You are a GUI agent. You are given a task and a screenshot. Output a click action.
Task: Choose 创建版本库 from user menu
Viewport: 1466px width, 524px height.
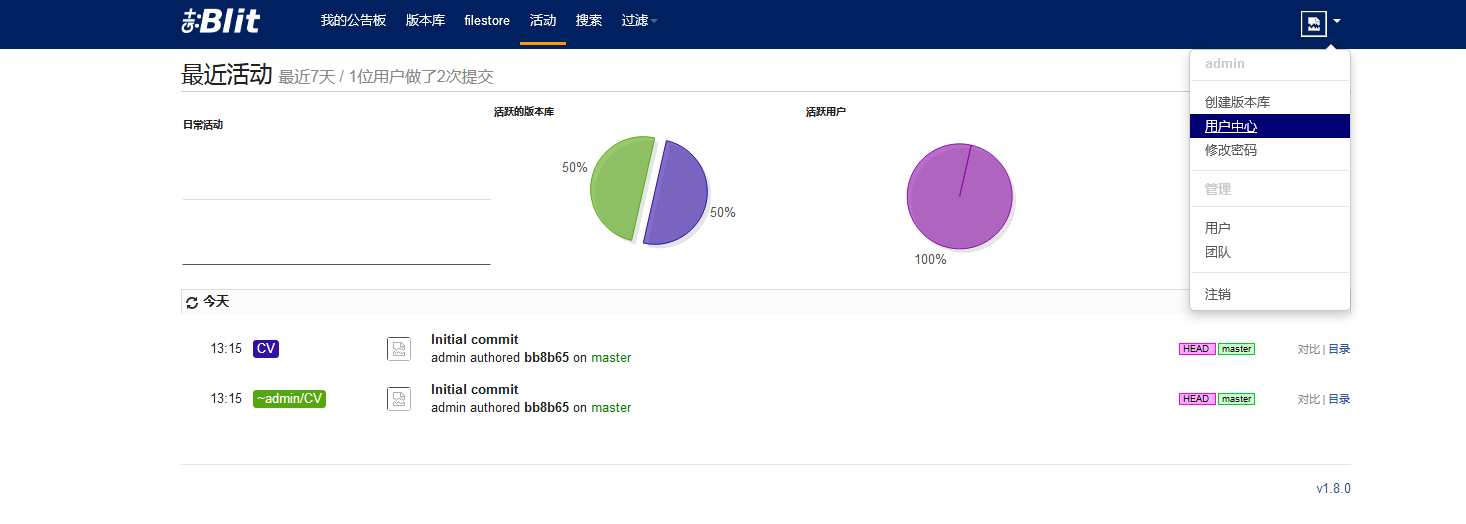(1270, 102)
